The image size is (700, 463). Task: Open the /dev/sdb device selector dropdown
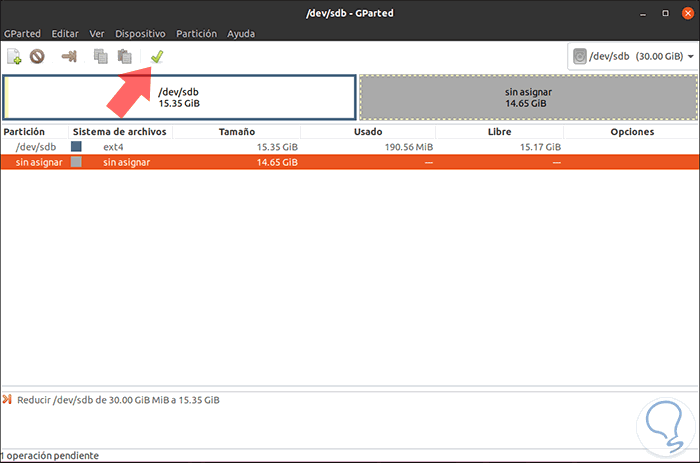pyautogui.click(x=633, y=56)
